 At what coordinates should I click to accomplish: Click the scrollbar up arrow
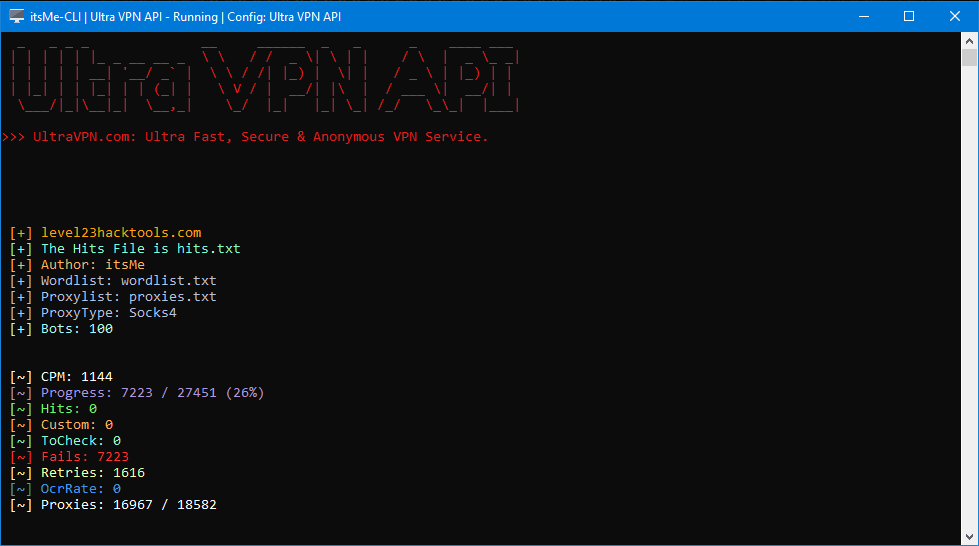click(969, 41)
